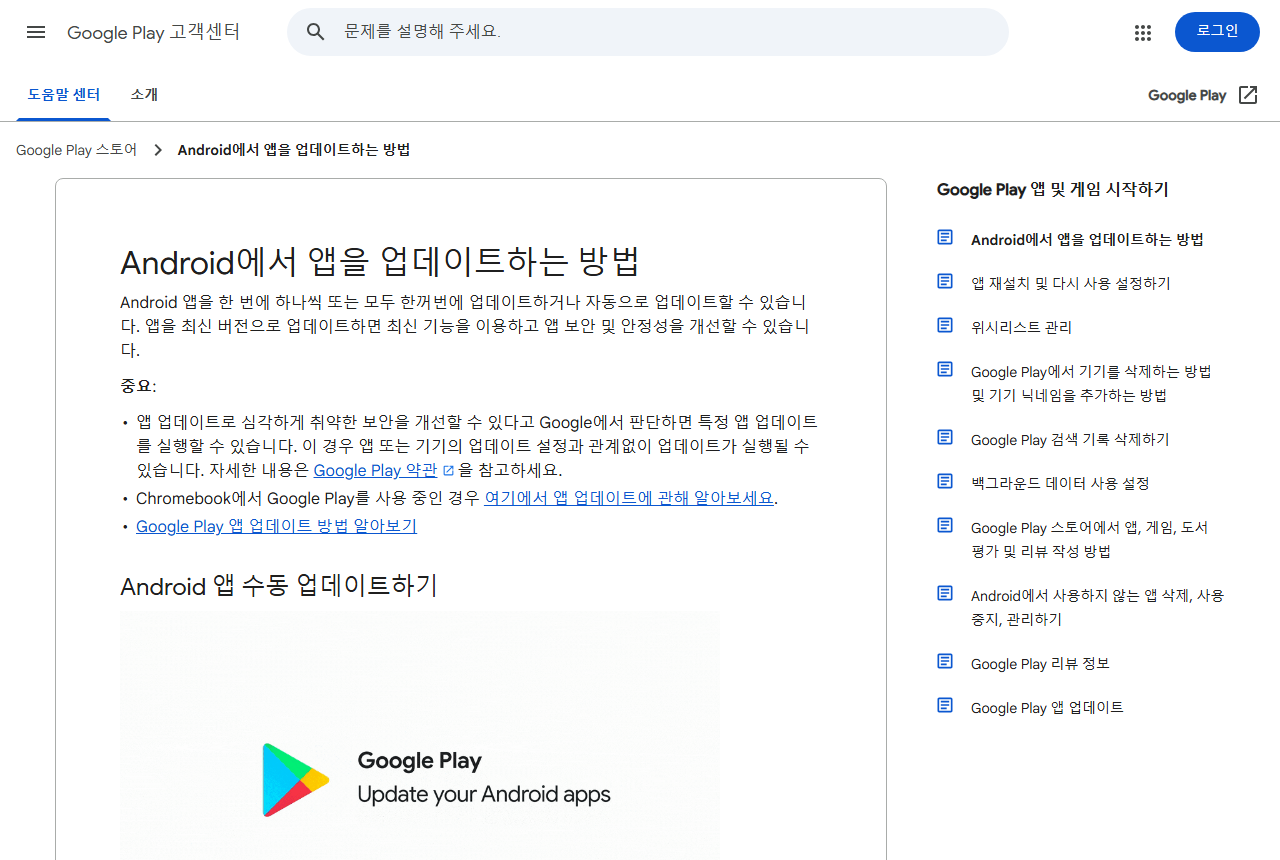Click article icon beside '평가 및 리뷰 작성 방법'

pyautogui.click(x=945, y=525)
